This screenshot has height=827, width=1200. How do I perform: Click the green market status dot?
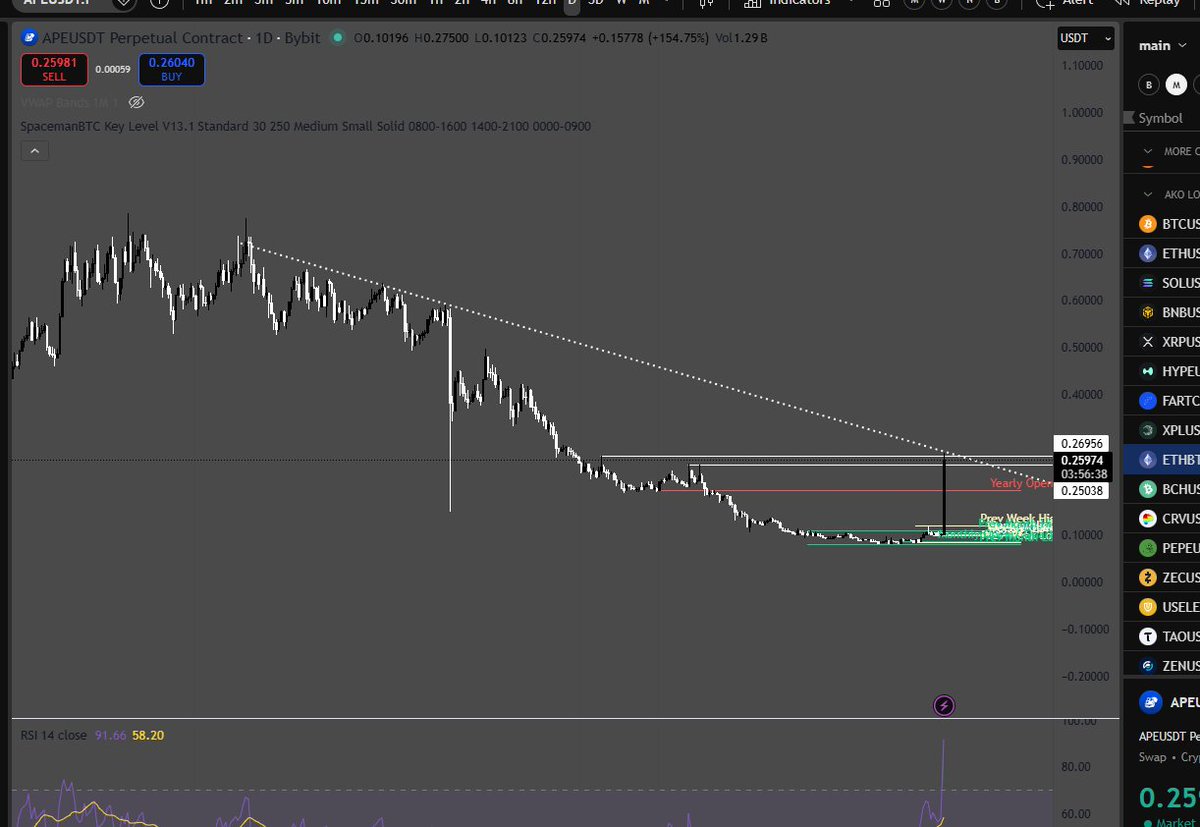click(x=338, y=38)
